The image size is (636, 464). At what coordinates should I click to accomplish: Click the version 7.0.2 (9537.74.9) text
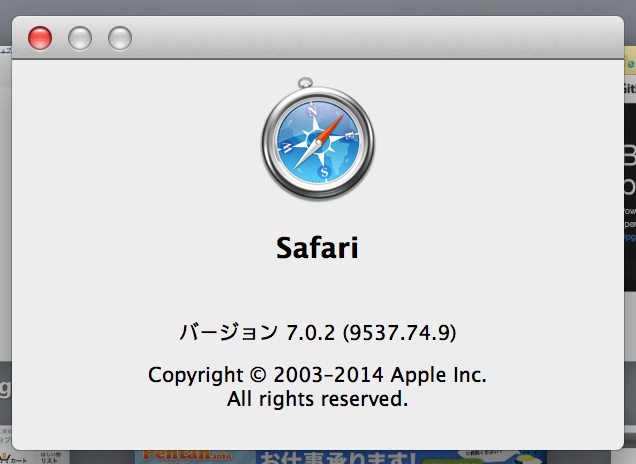(318, 333)
